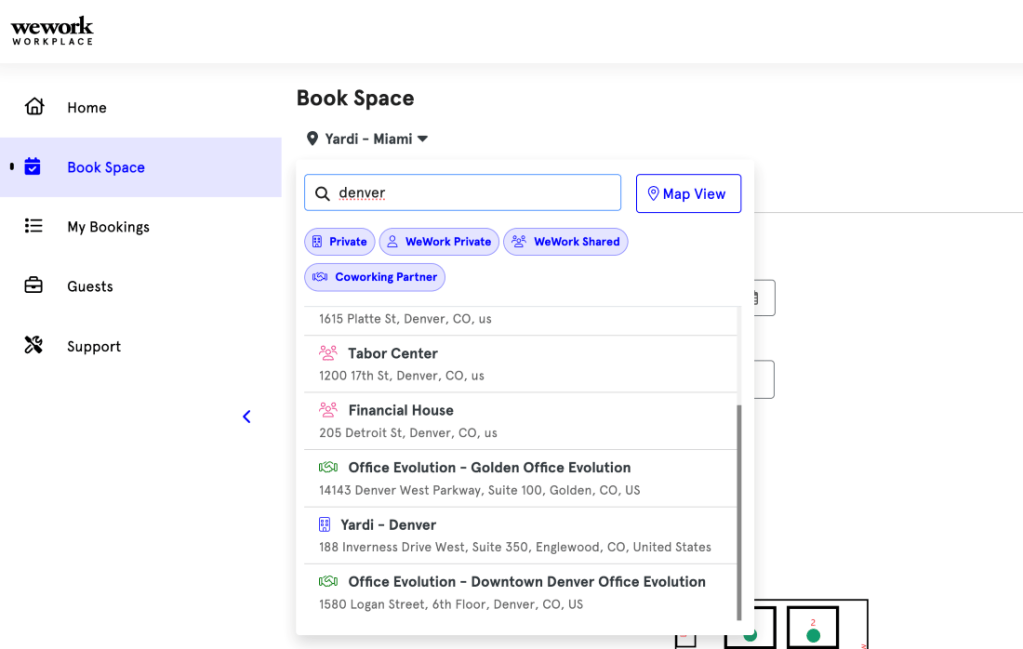Click the handshake icon in Coworking Partner chip

(320, 277)
